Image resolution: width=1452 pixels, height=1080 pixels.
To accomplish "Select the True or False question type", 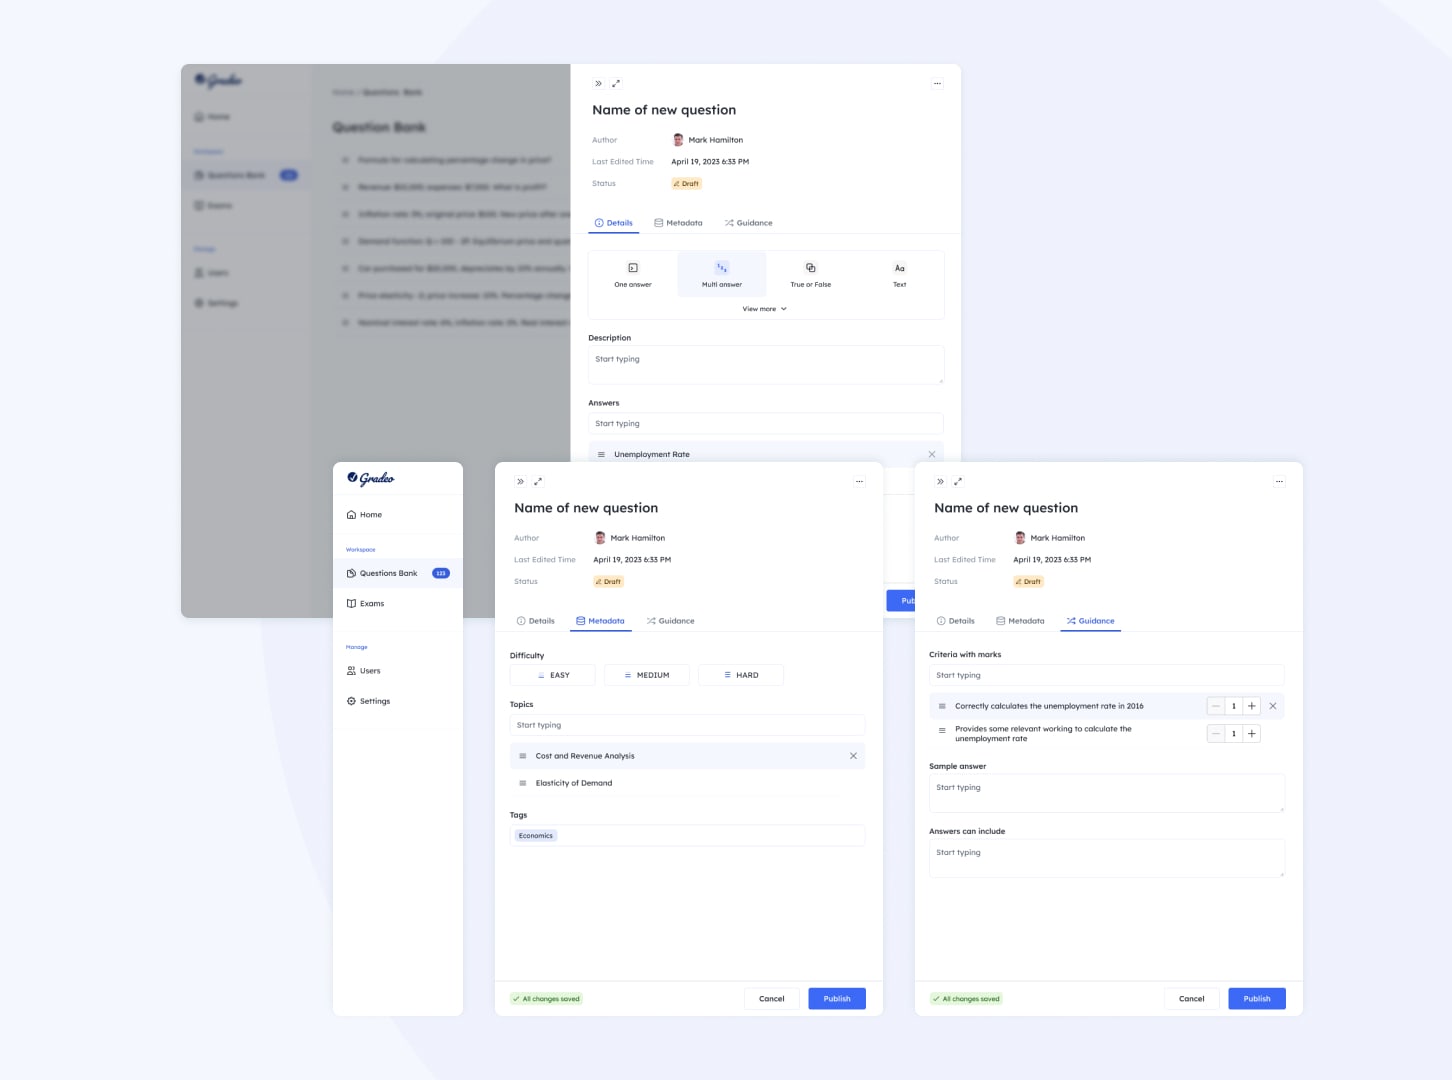I will pos(810,275).
